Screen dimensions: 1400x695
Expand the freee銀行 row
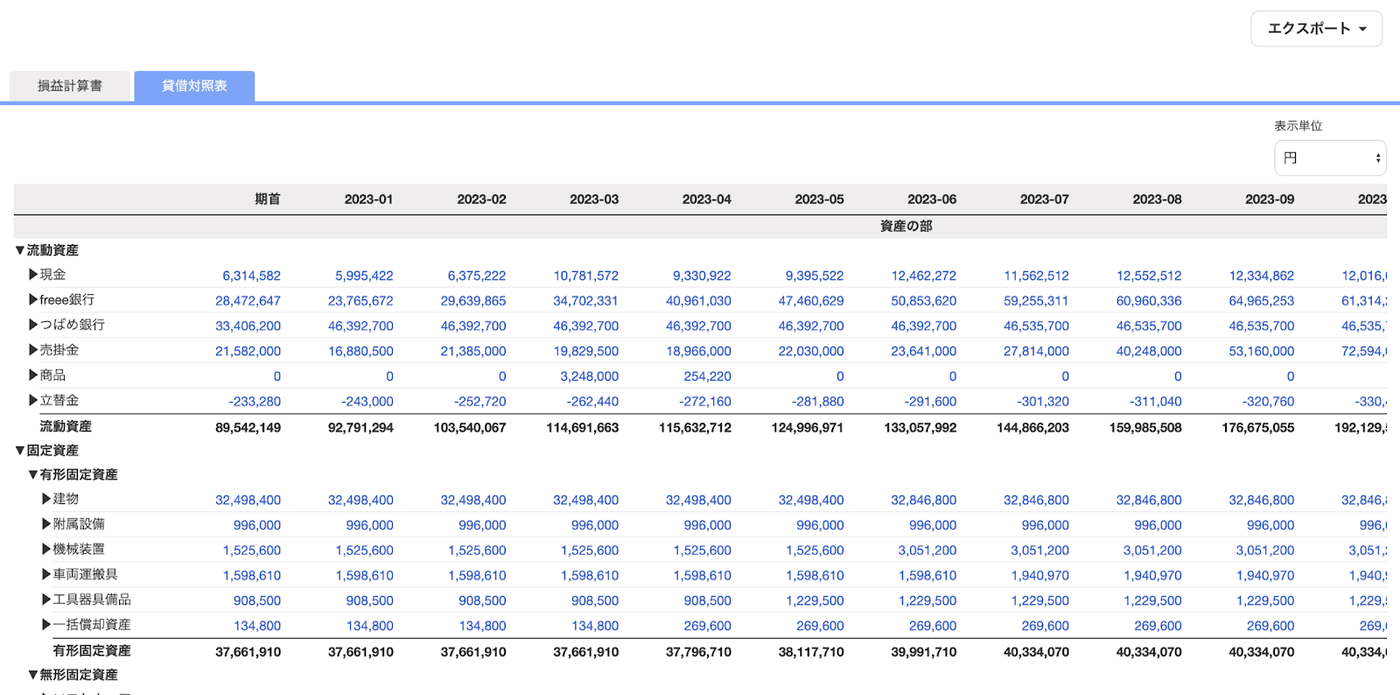[x=34, y=300]
